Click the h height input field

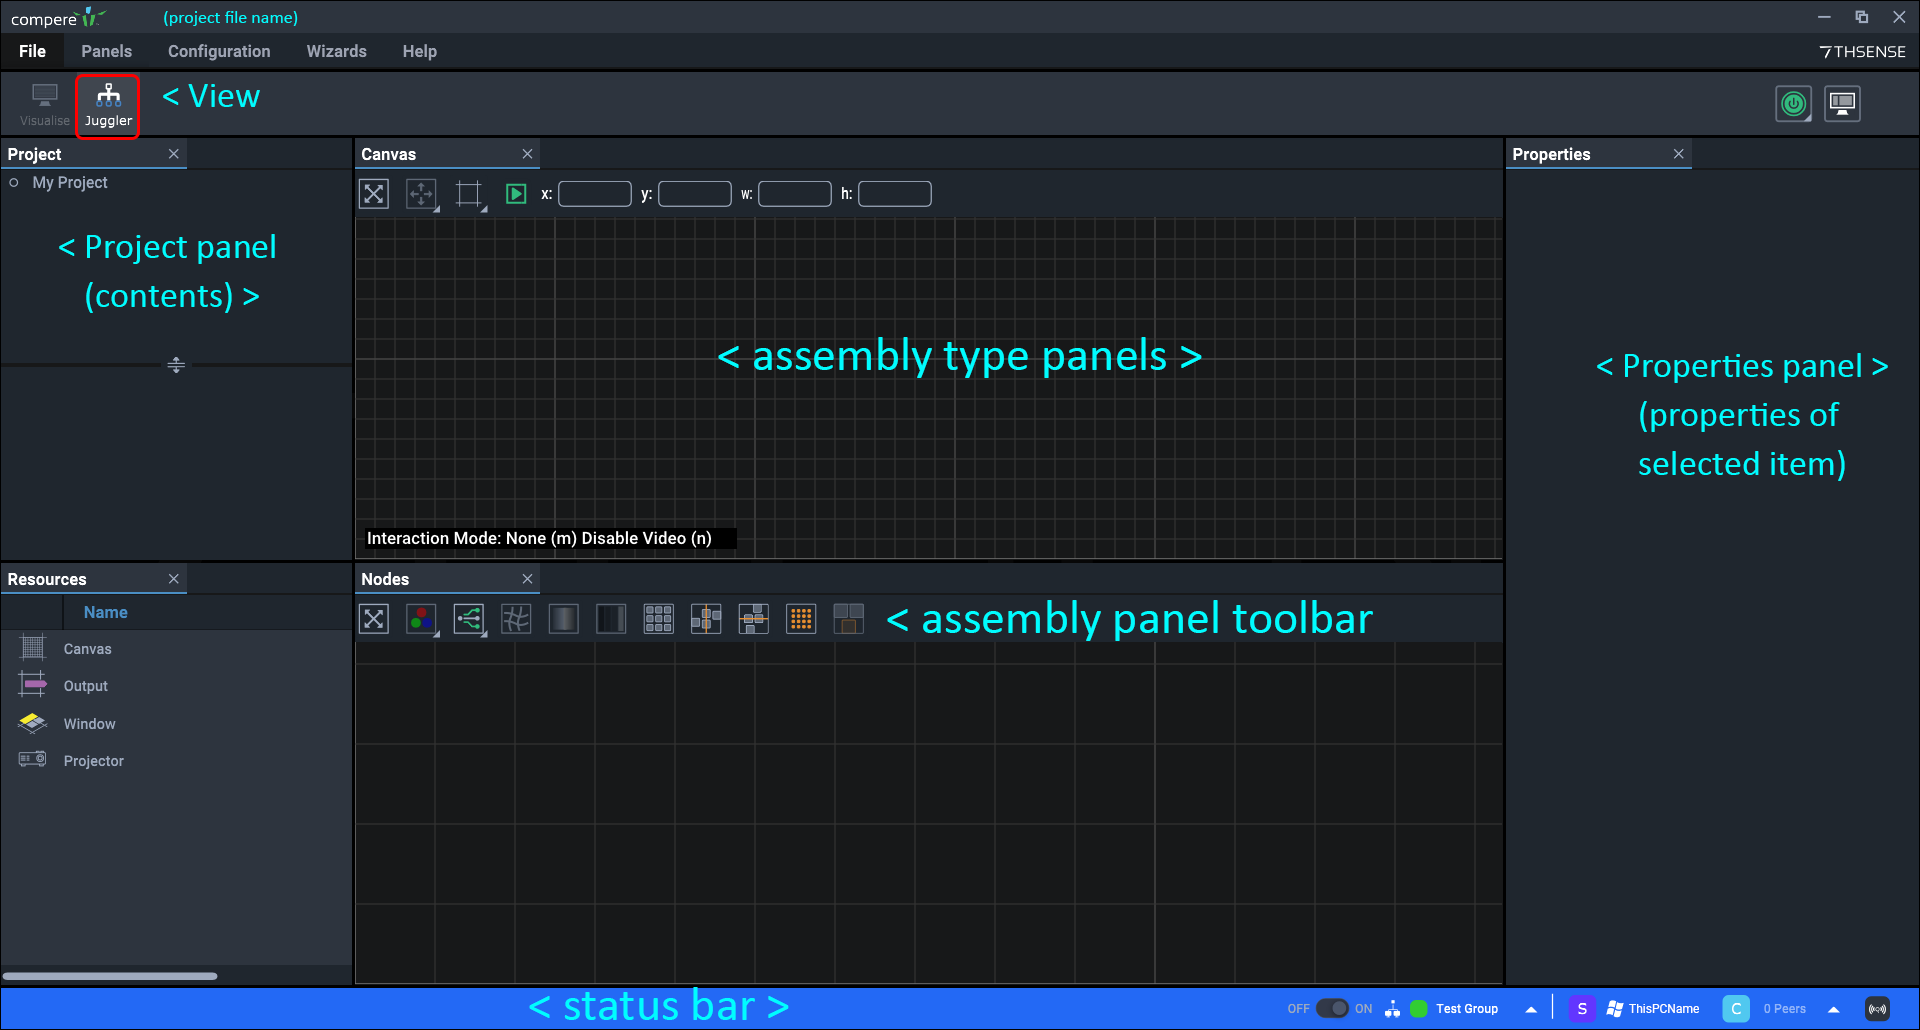coord(895,194)
